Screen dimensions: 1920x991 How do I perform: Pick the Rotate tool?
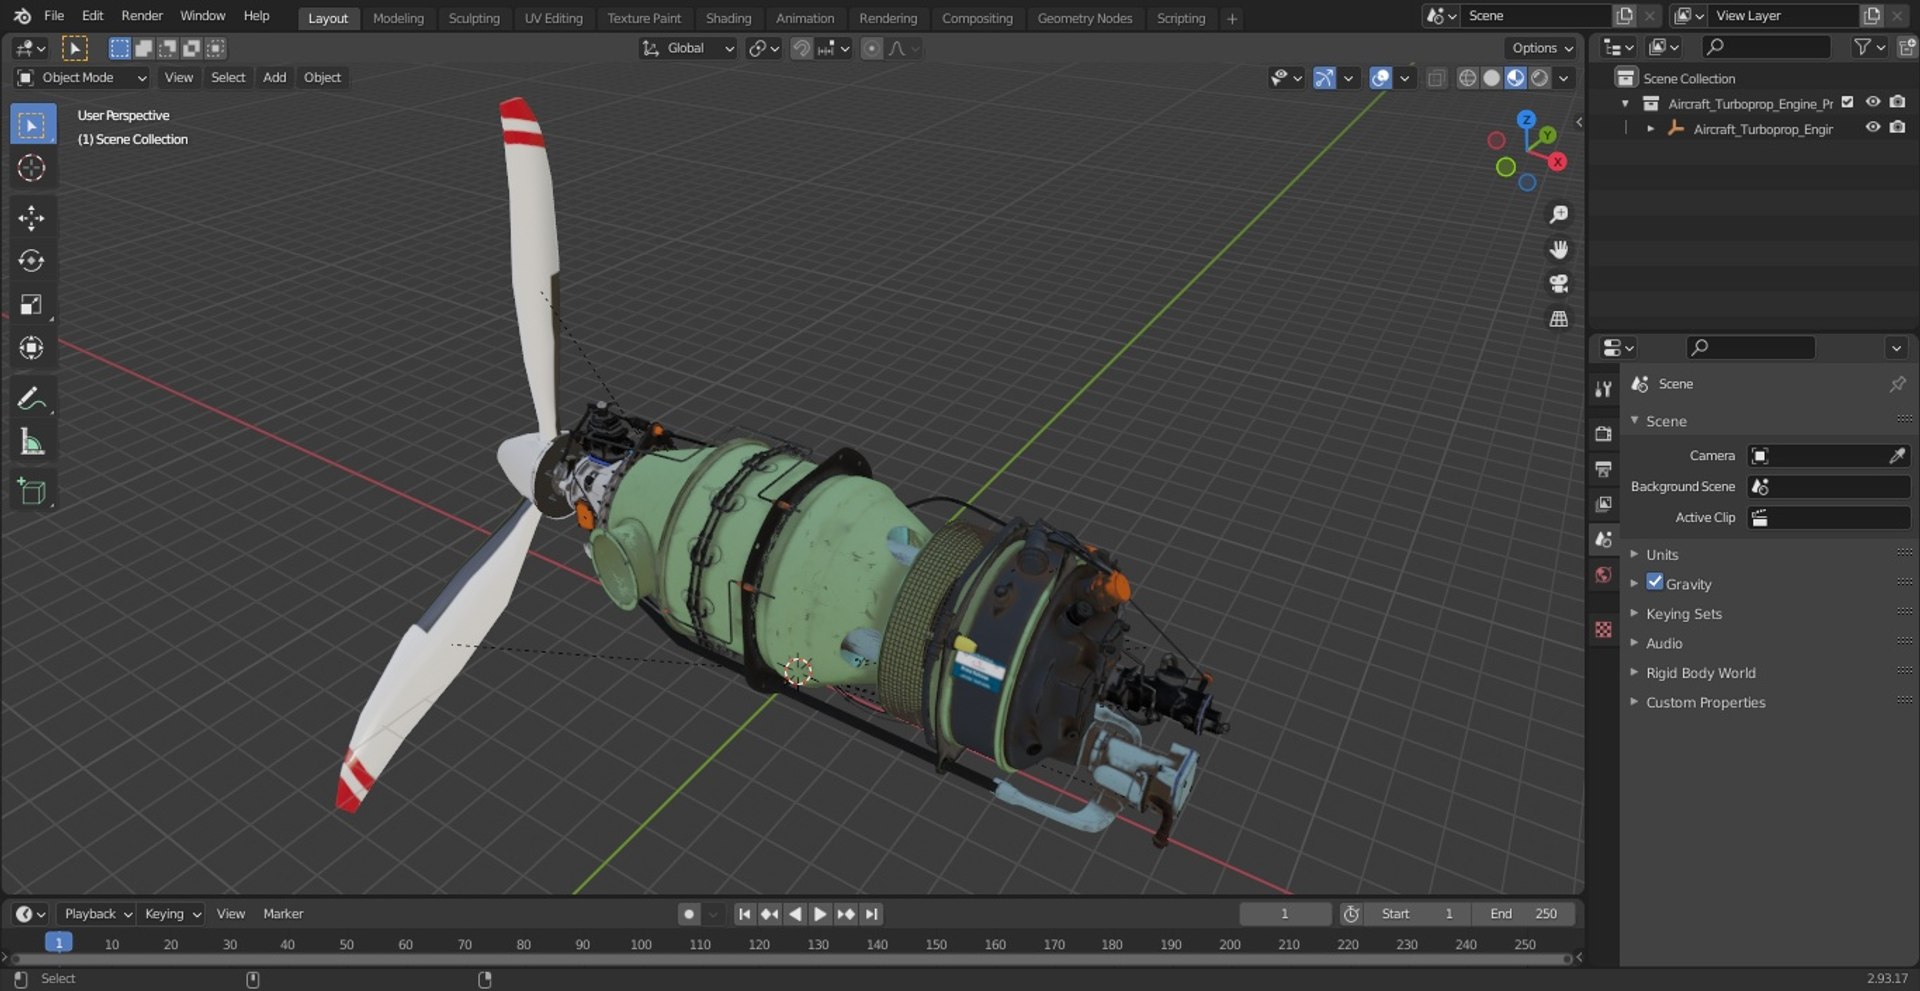(x=32, y=261)
